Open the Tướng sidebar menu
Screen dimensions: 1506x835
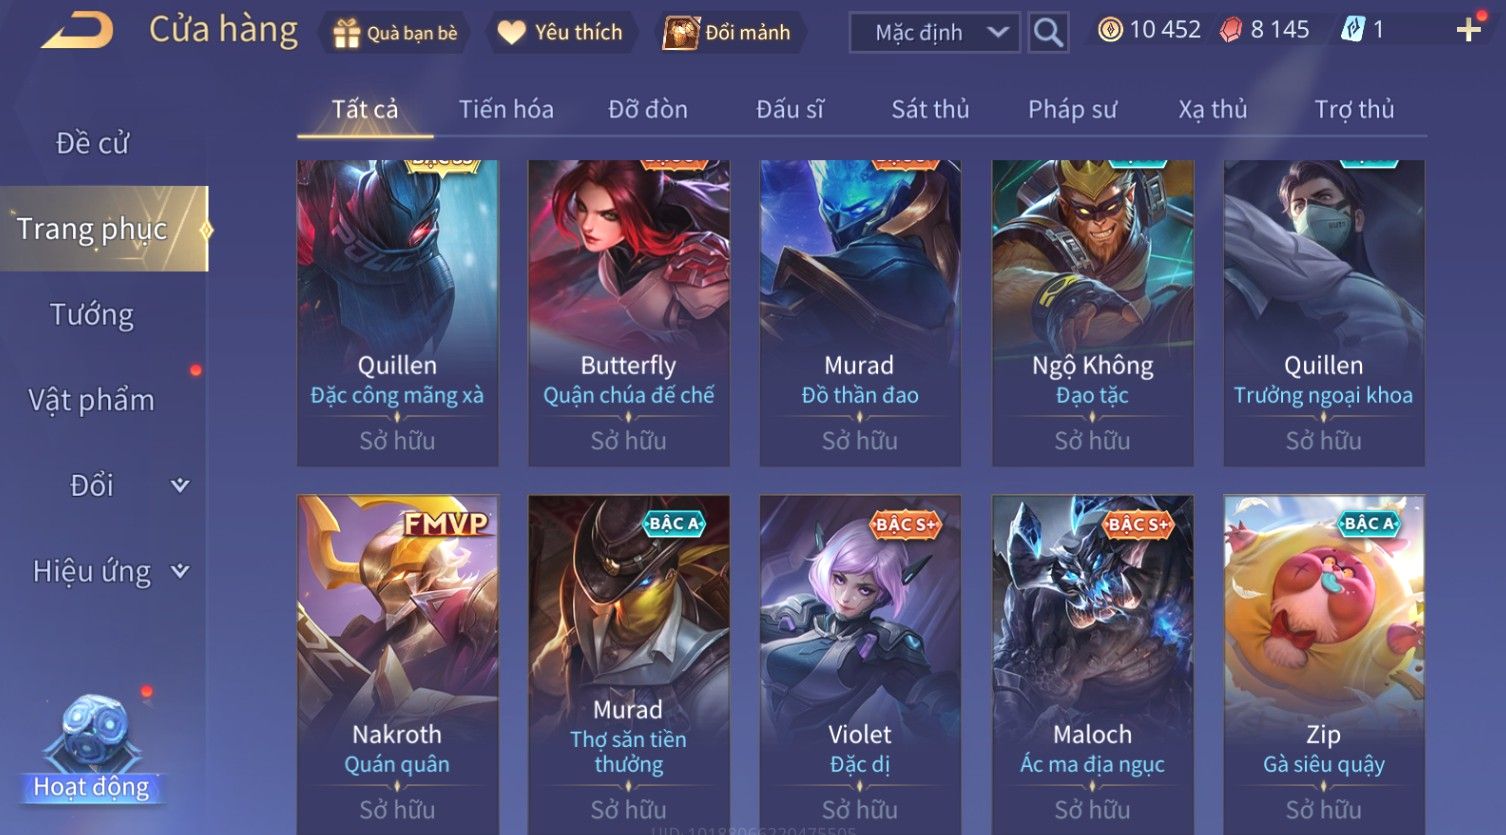(x=92, y=315)
